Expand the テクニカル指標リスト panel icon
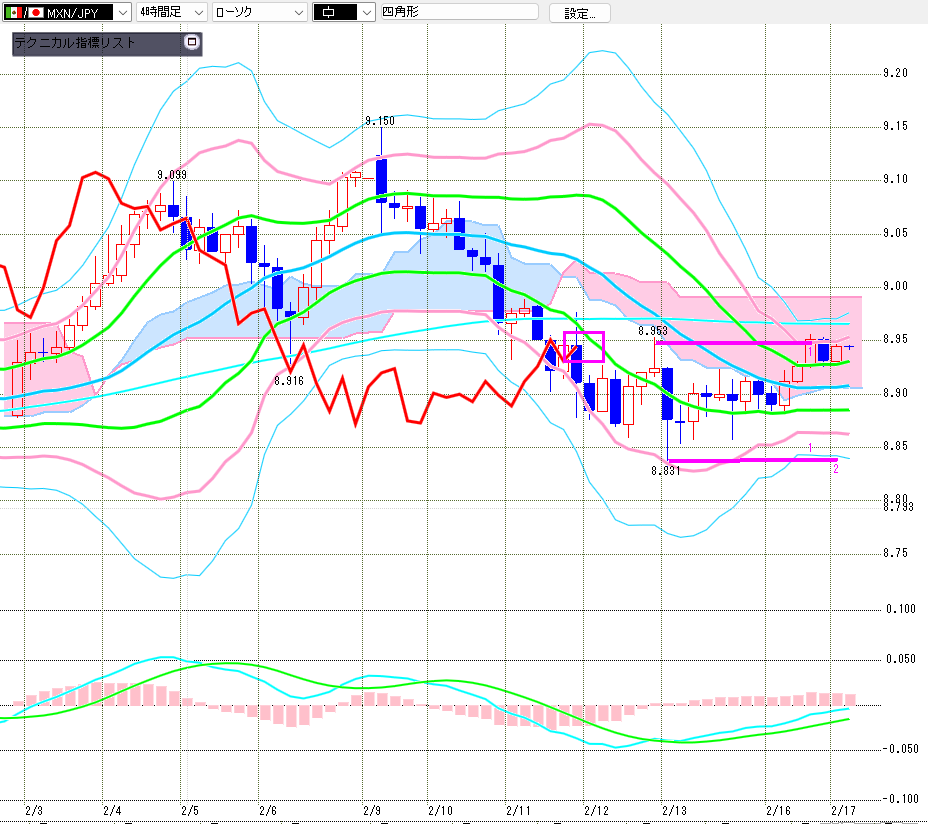The image size is (928, 824). coord(192,43)
